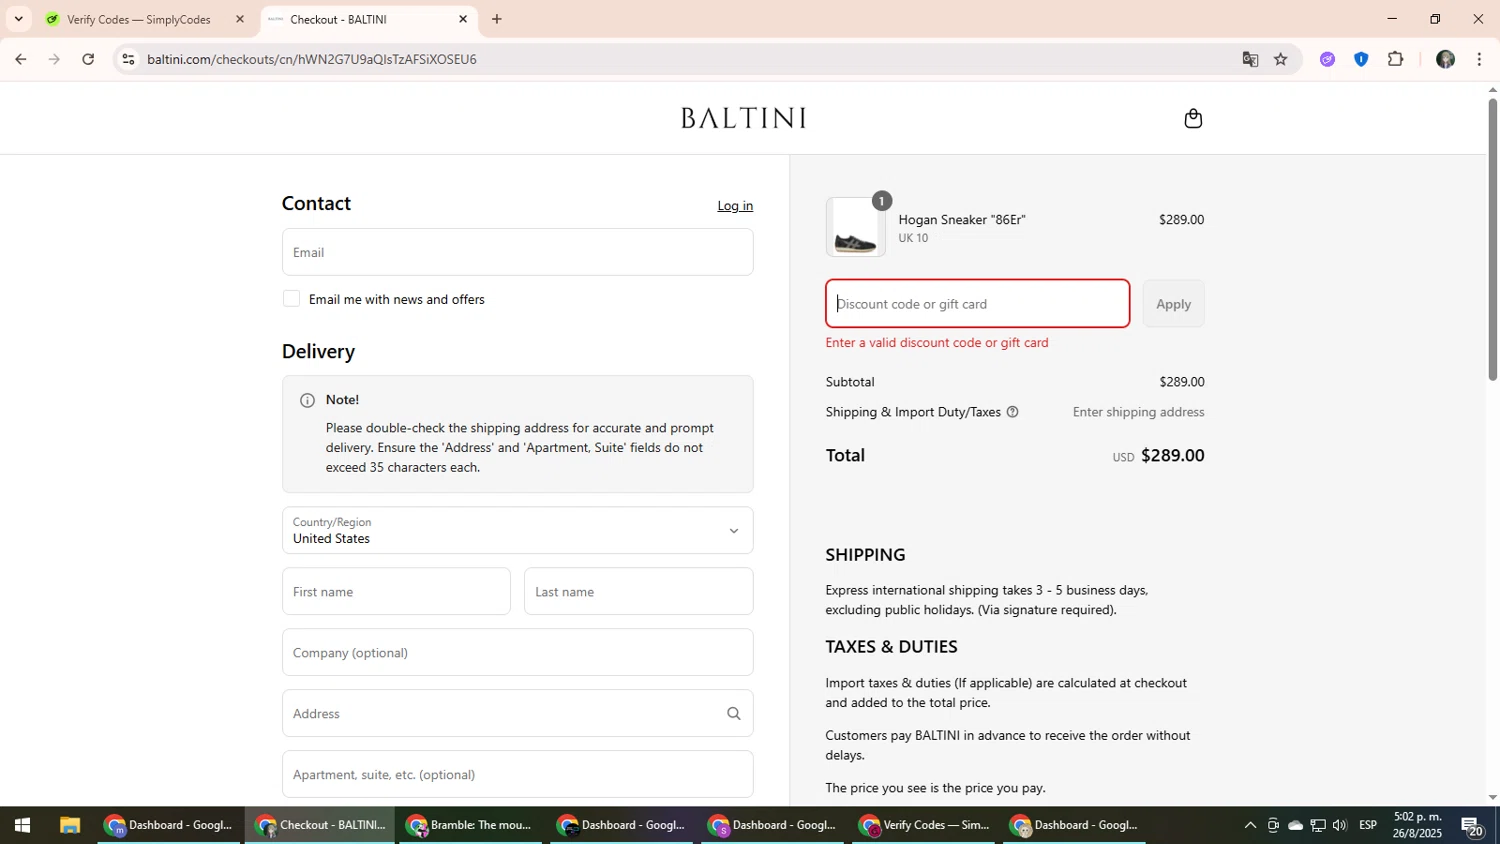Click the shipping info question mark icon
1500x844 pixels.
[1012, 412]
